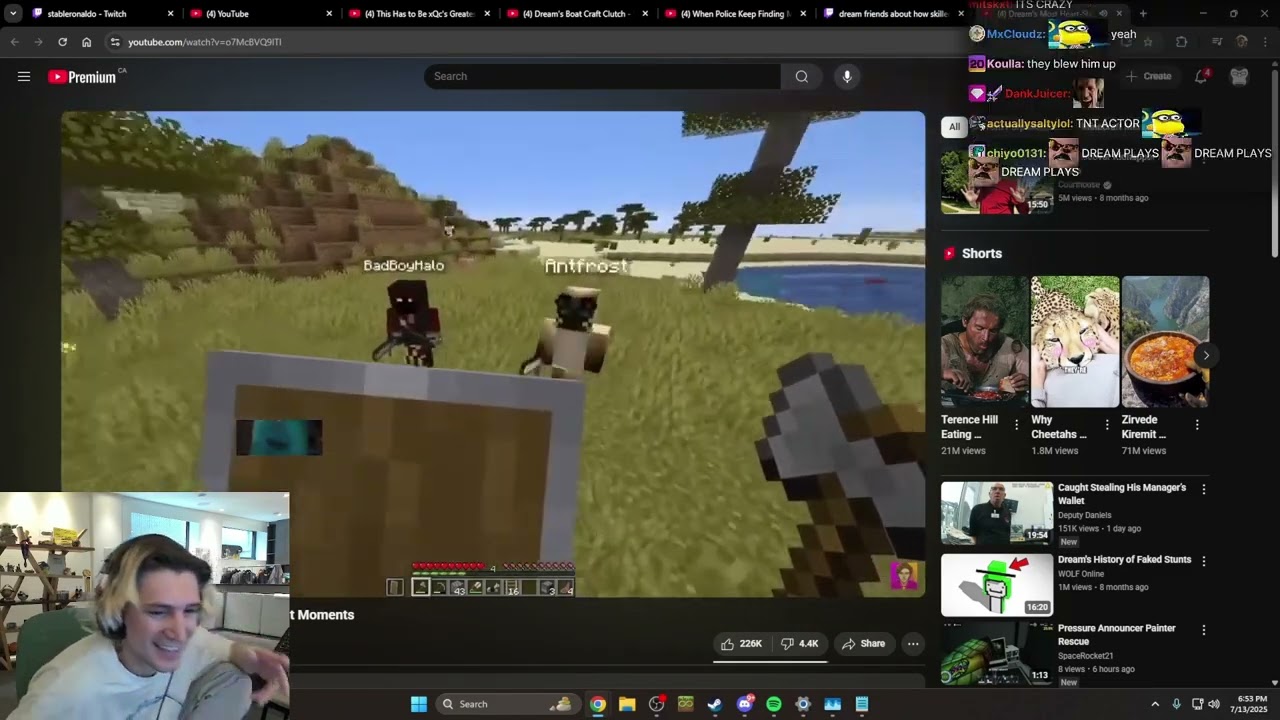This screenshot has width=1280, height=720.
Task: Open Dream's History of Faked Stunts video
Action: coord(1124,560)
